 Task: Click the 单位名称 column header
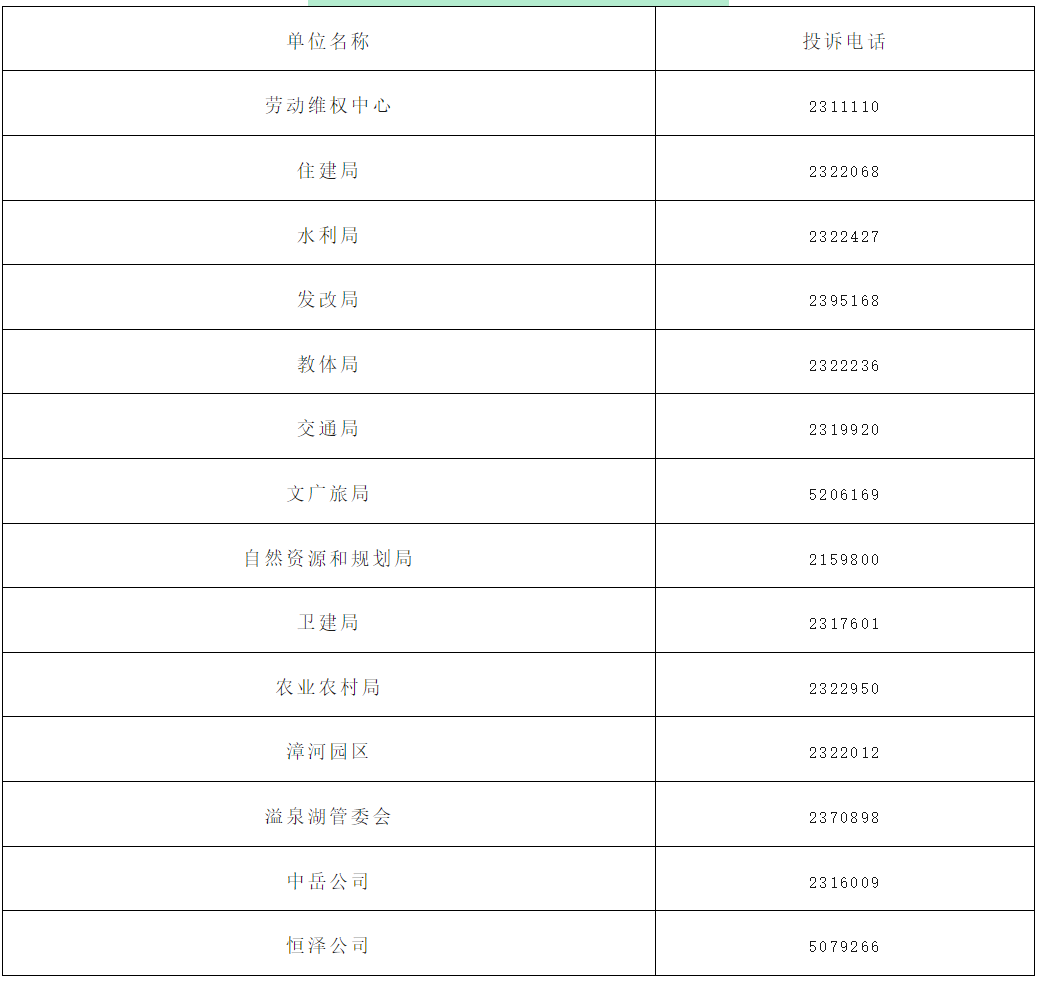(328, 41)
